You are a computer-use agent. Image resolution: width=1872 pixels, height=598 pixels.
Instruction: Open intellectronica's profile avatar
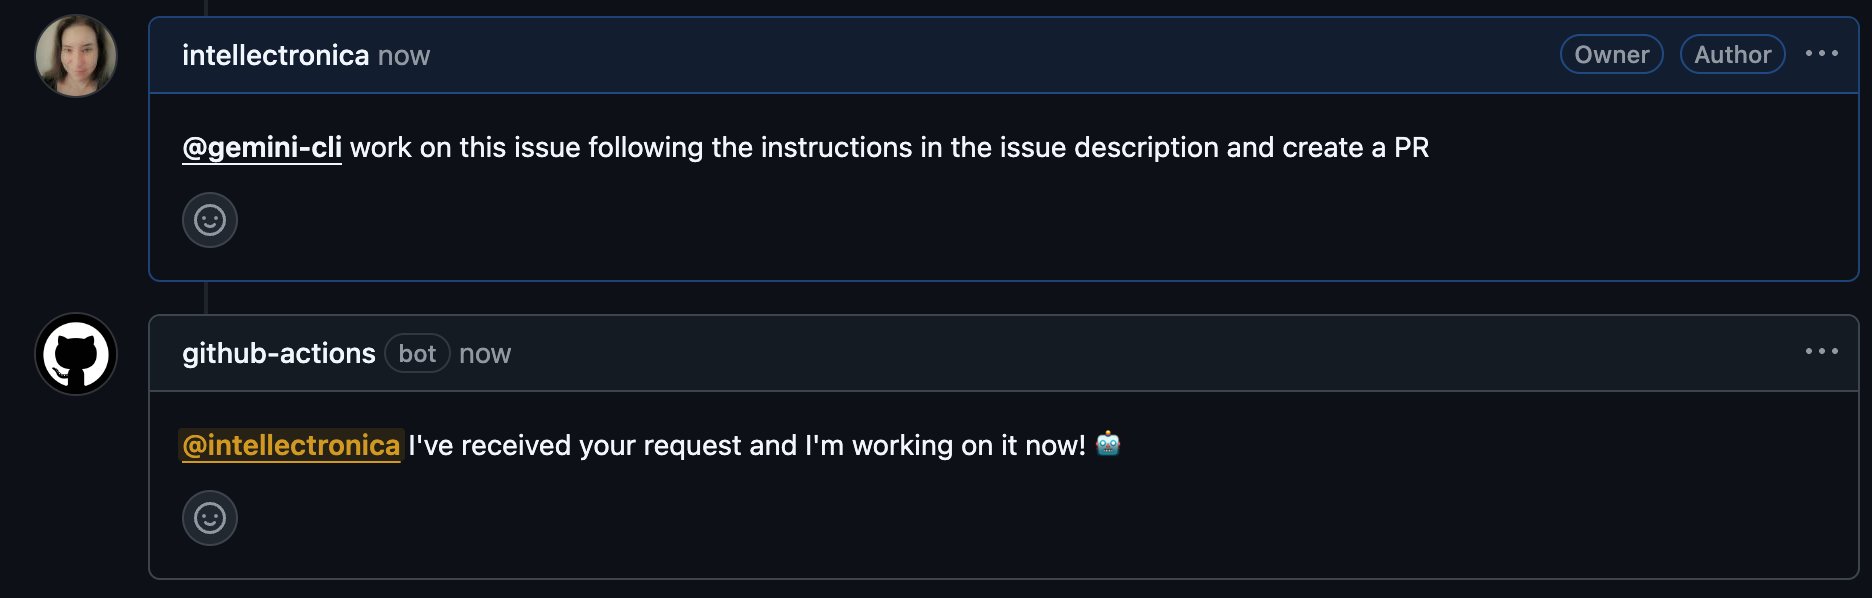[x=76, y=56]
